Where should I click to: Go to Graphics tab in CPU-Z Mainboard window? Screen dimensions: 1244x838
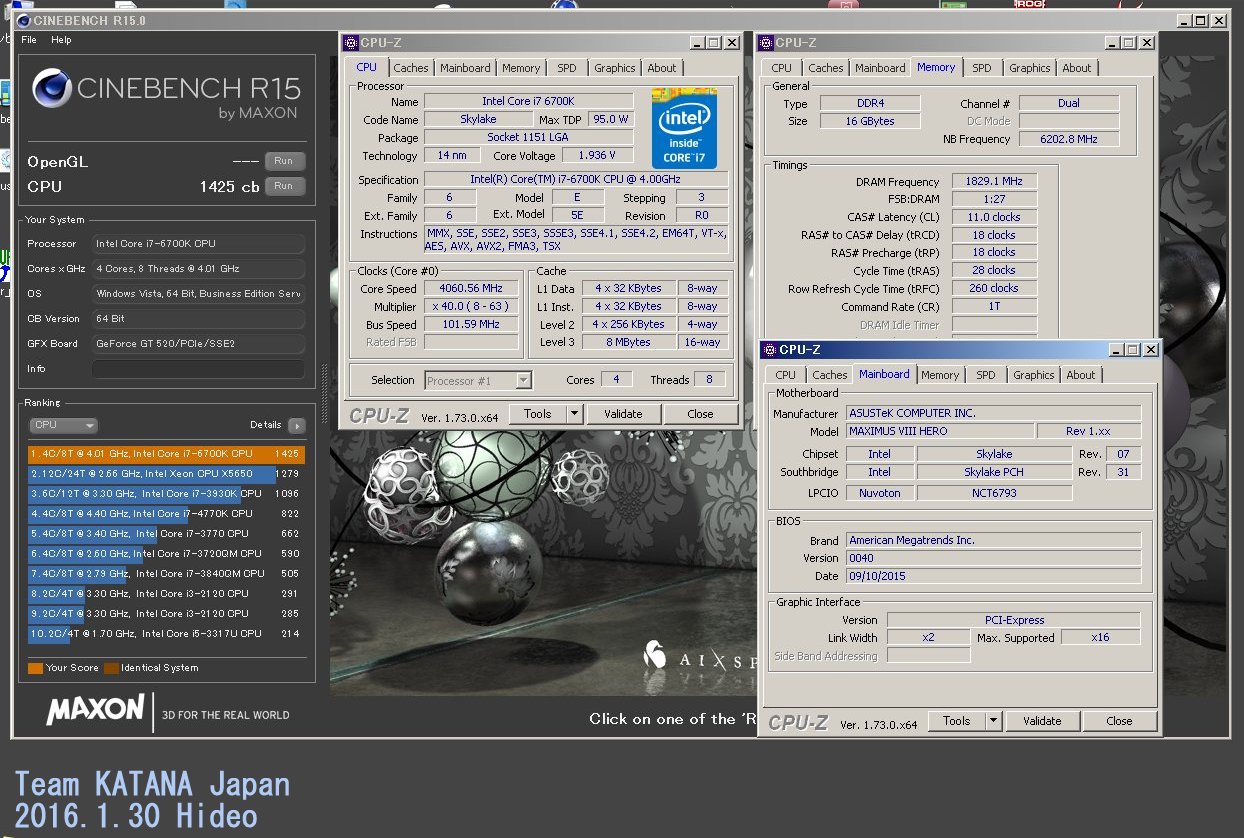1034,375
